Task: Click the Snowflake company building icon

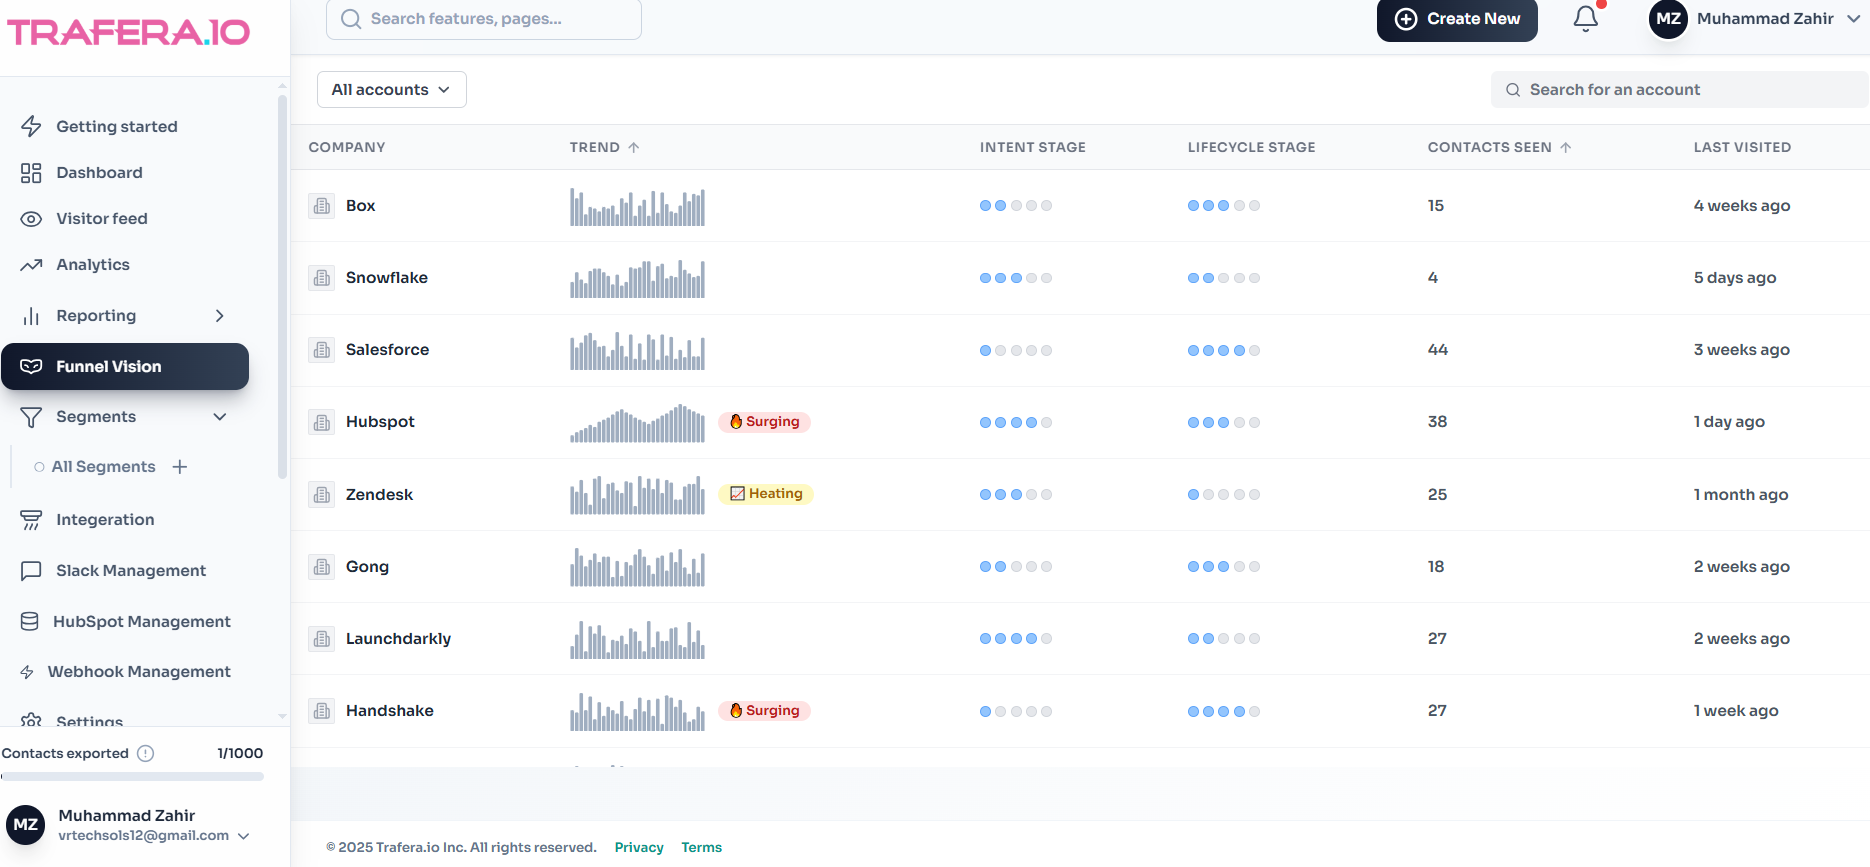Action: click(x=322, y=278)
